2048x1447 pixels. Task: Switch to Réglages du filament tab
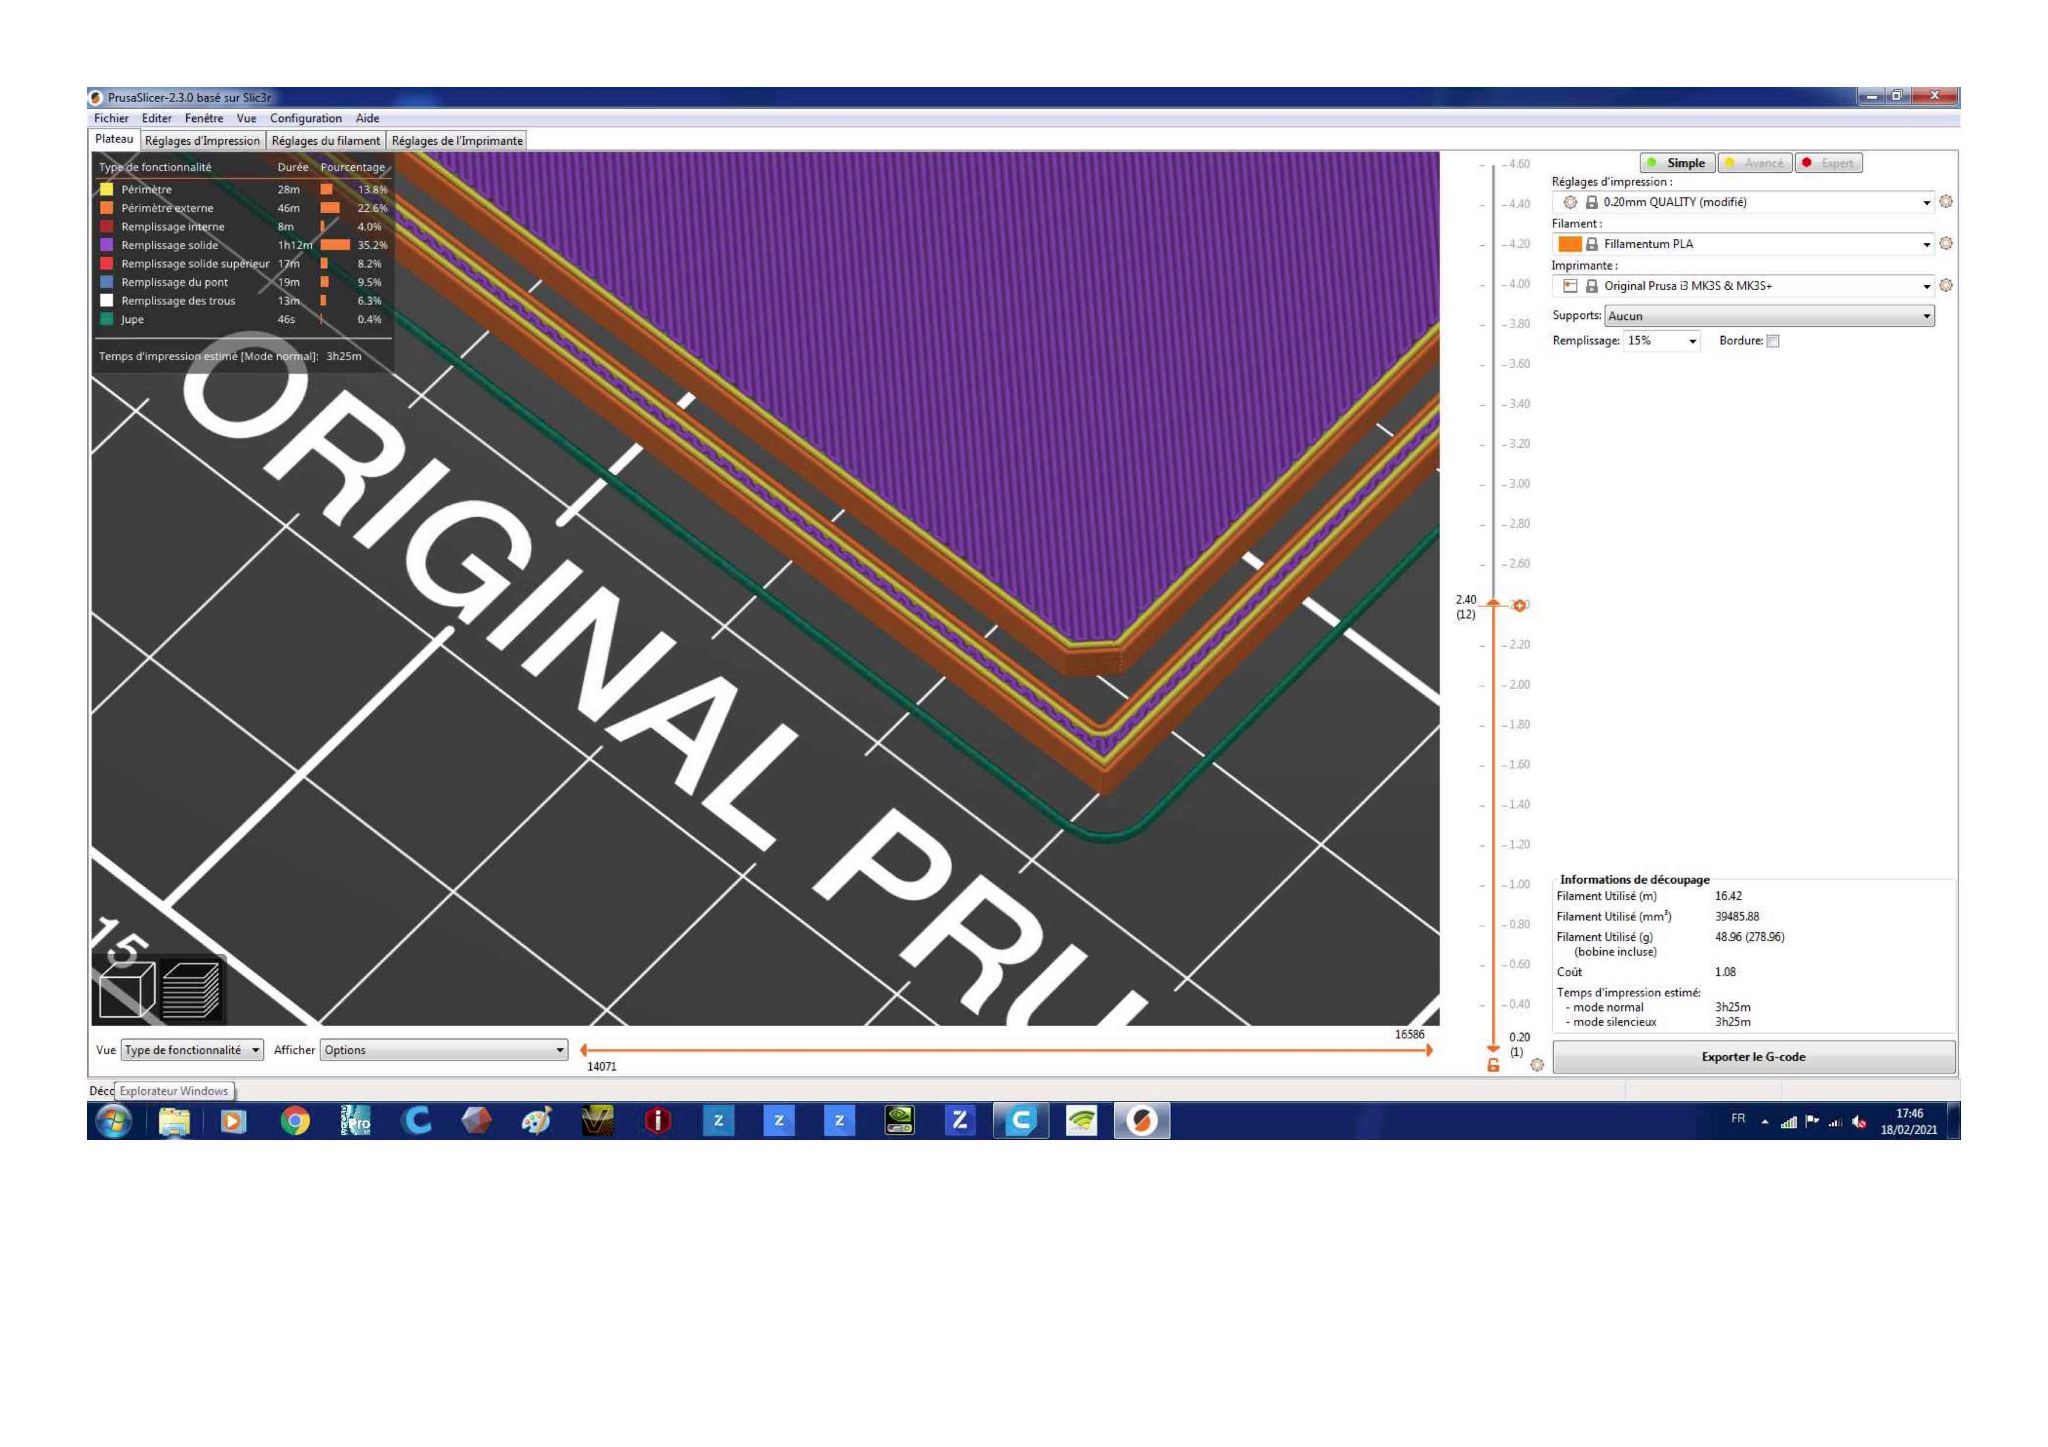(x=326, y=141)
